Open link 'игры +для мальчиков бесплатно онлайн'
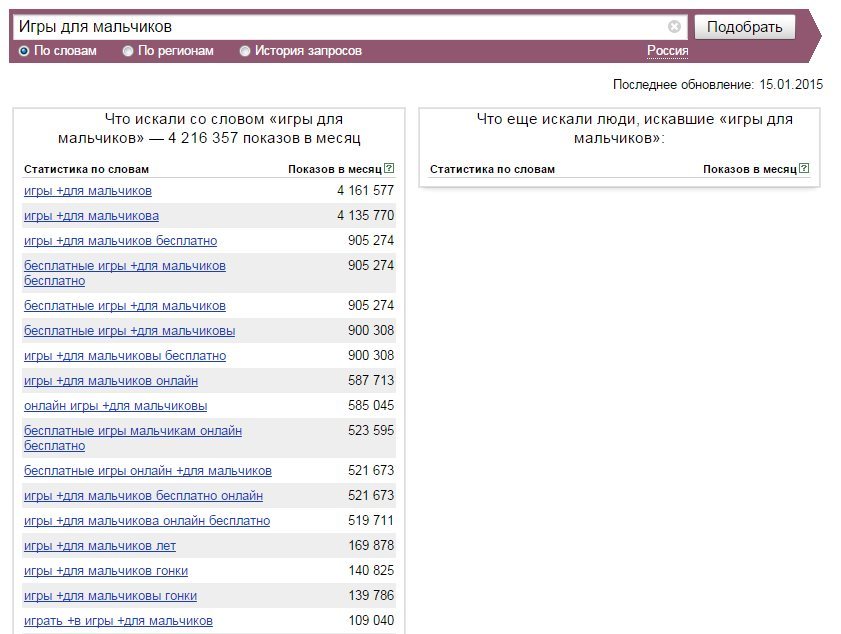Image resolution: width=841 pixels, height=634 pixels. tap(143, 496)
